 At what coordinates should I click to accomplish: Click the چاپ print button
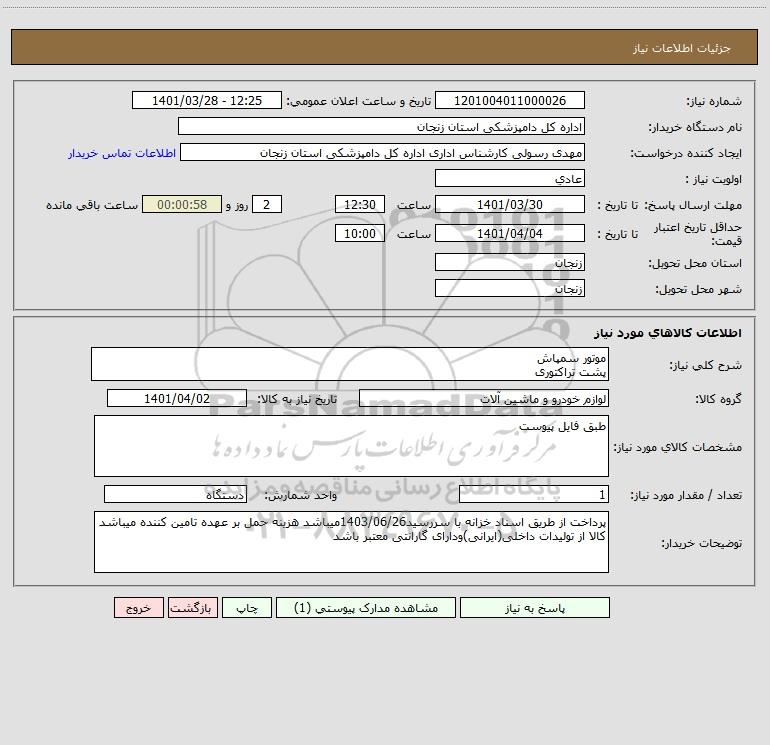[247, 607]
